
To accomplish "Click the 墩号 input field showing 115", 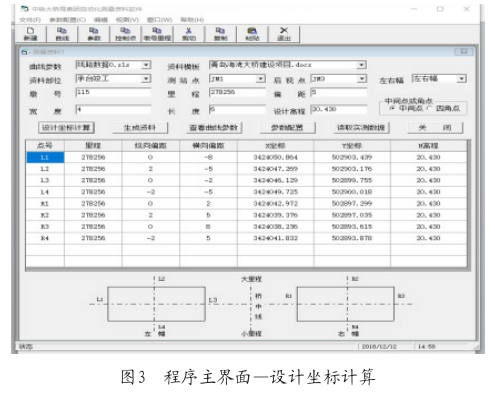I will 113,92.
